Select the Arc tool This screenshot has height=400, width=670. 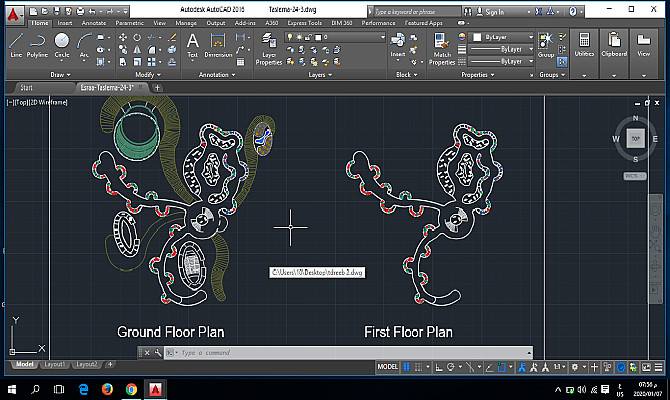pyautogui.click(x=84, y=43)
